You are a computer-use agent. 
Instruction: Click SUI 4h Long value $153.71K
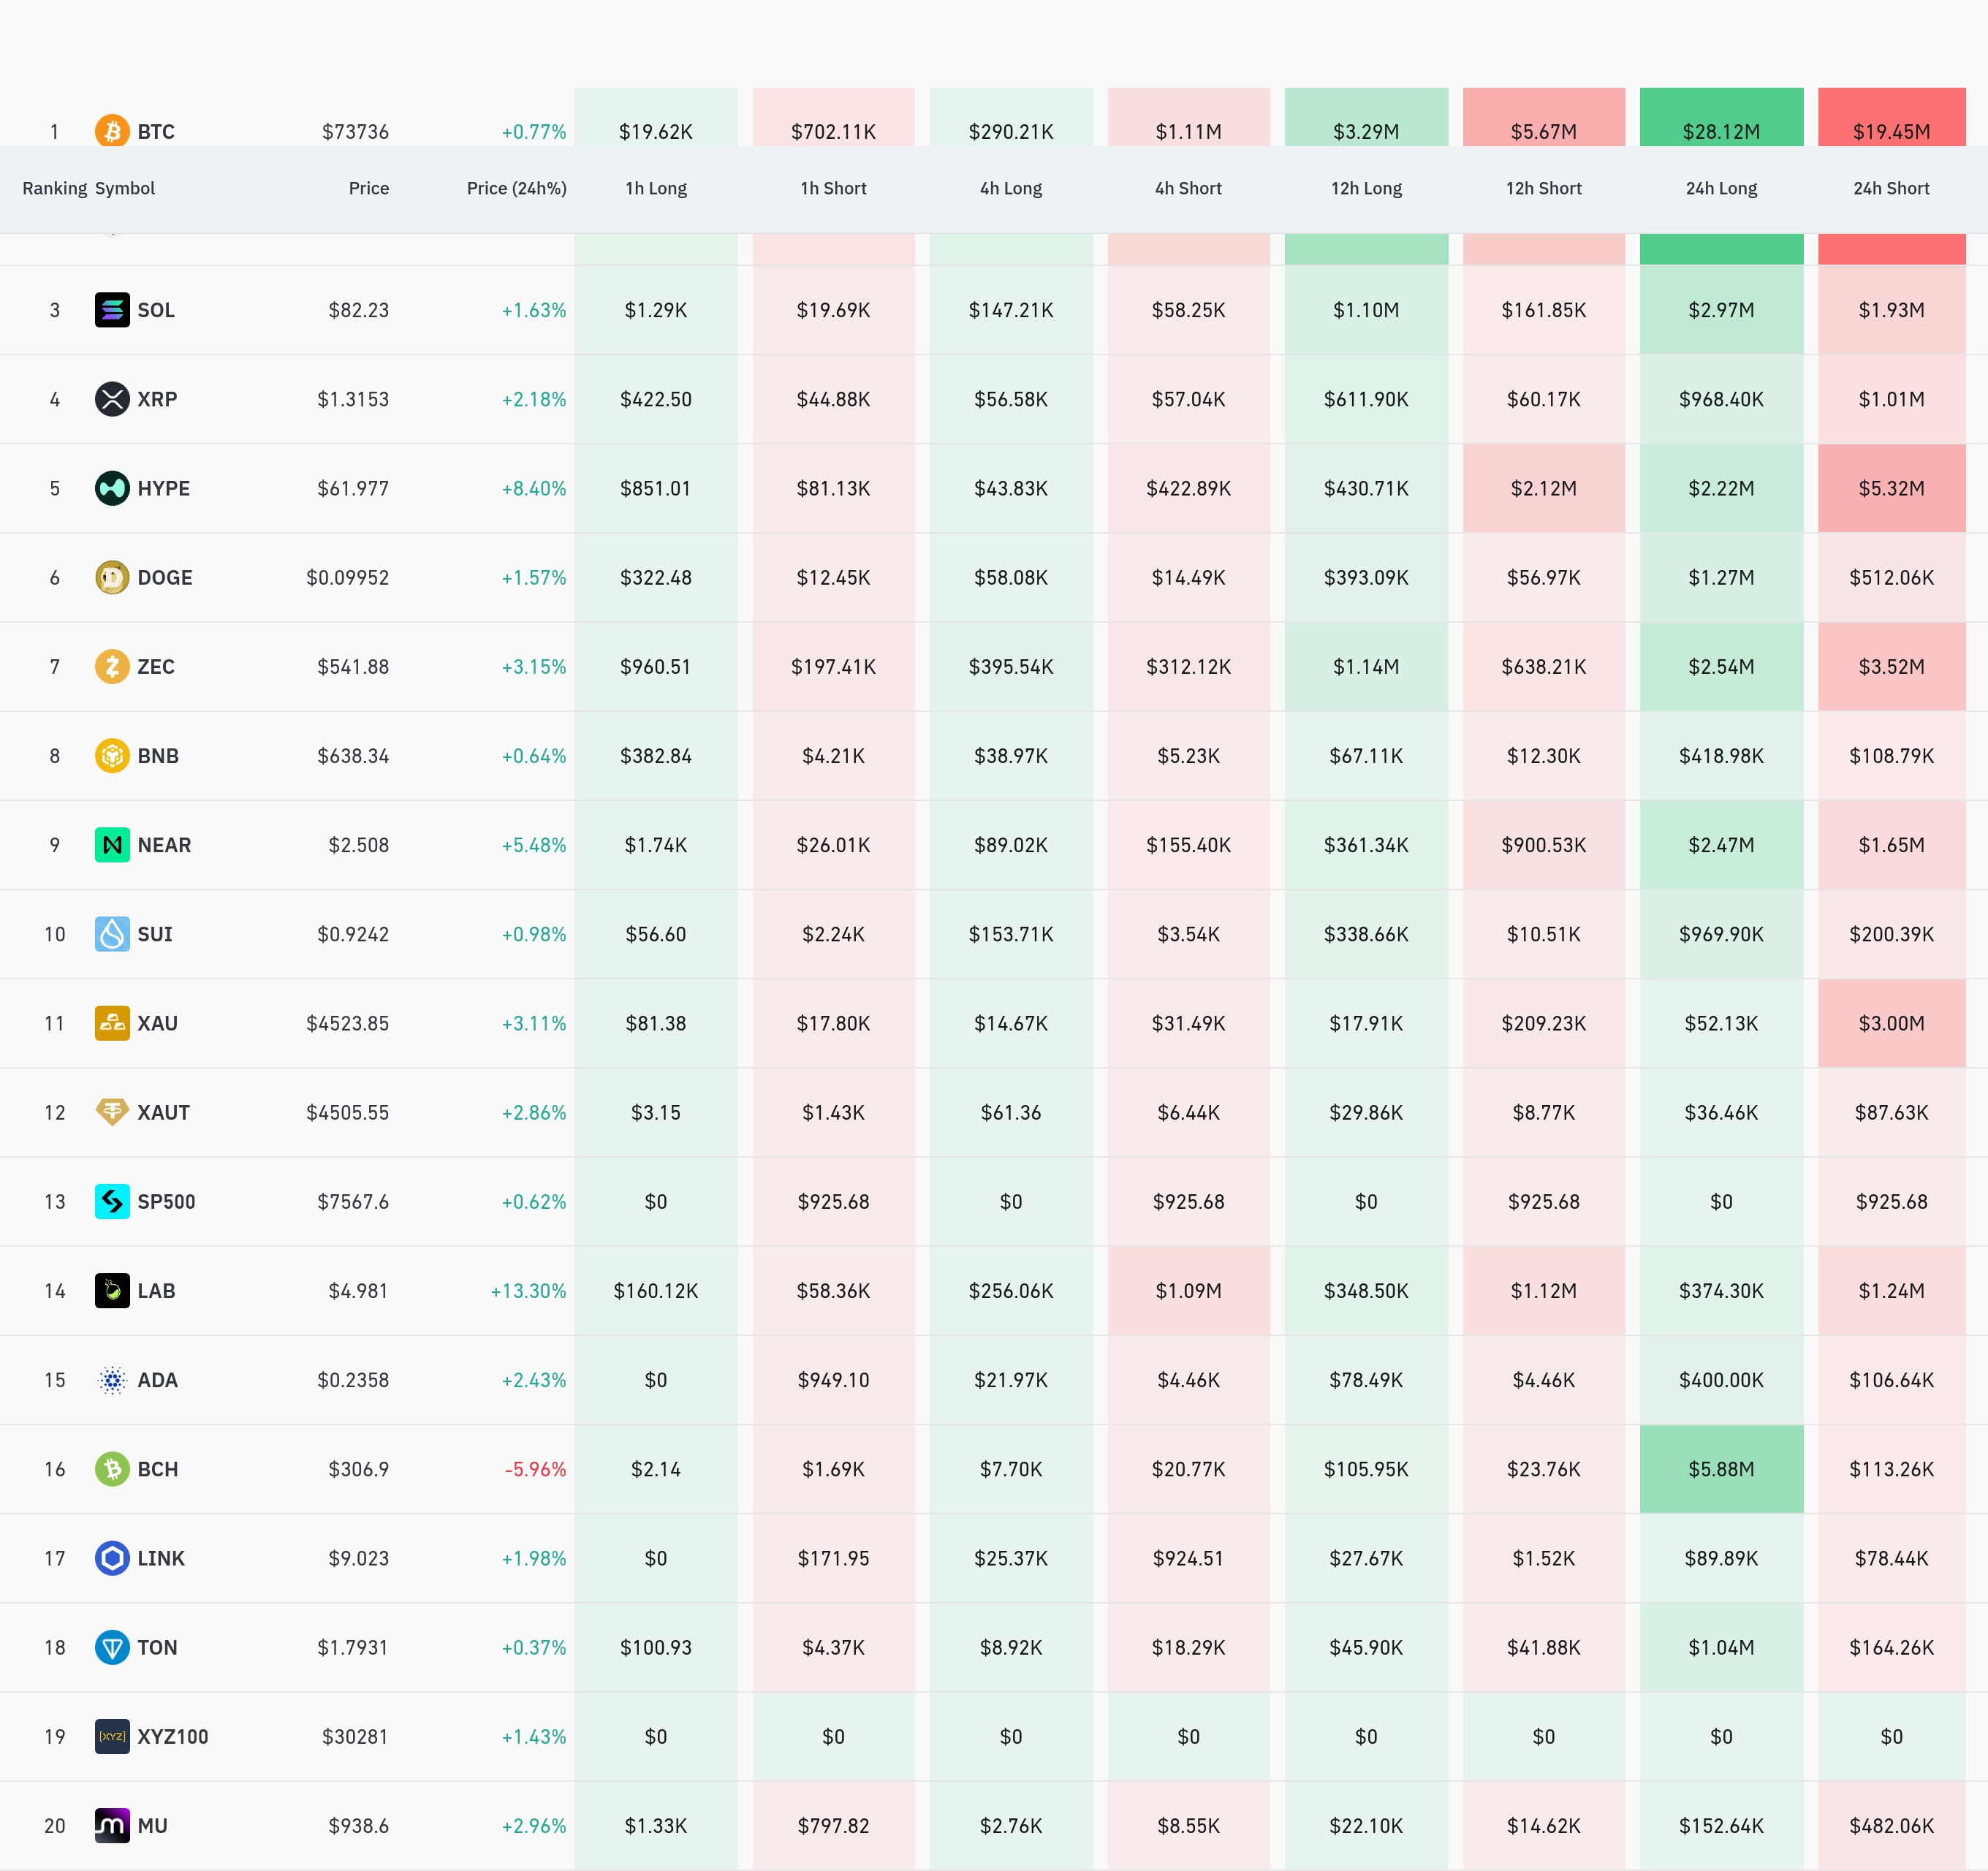click(x=1011, y=934)
